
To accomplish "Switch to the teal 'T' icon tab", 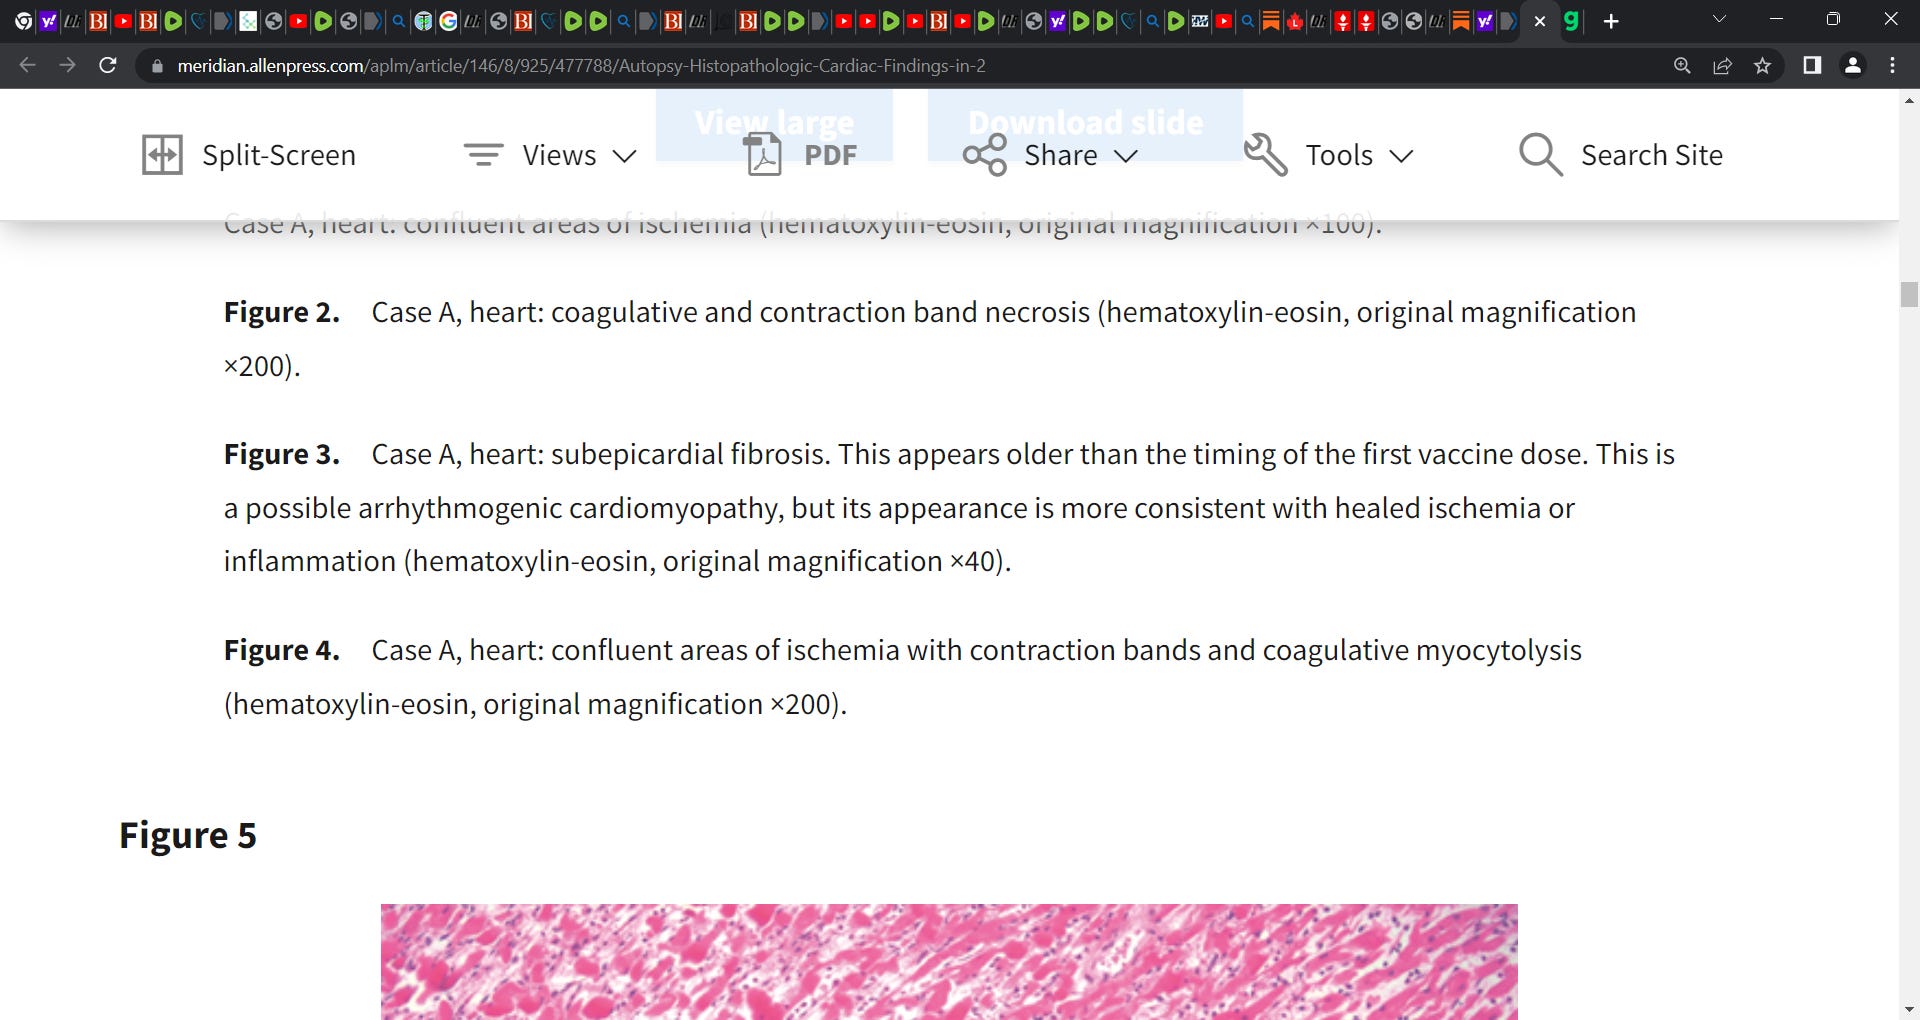I will point(423,21).
